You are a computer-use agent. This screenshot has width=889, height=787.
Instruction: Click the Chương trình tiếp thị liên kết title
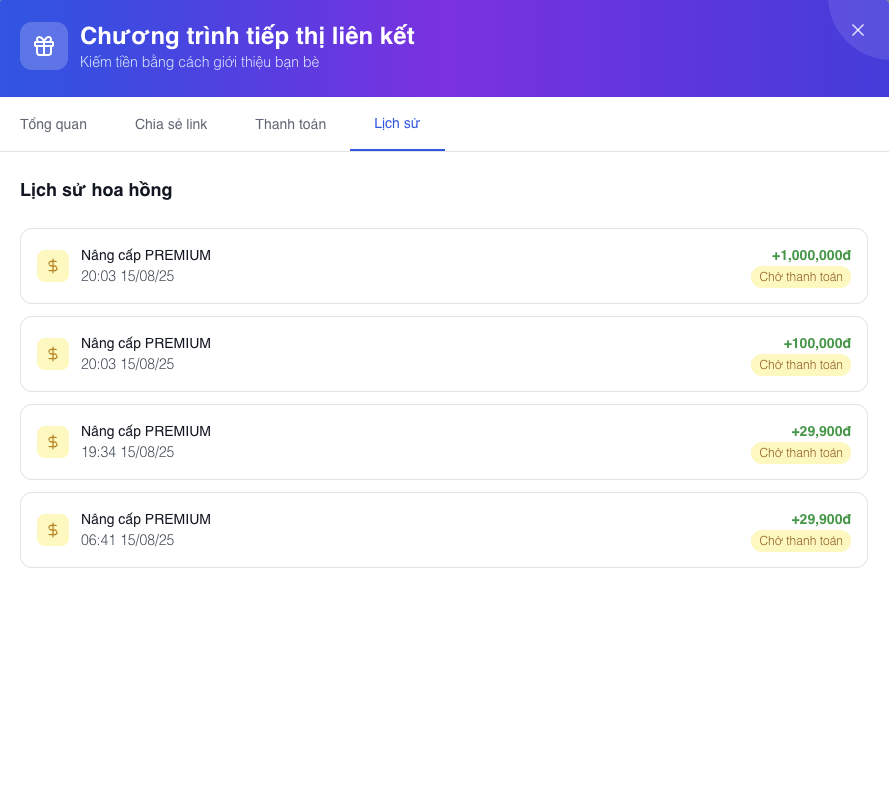click(x=247, y=36)
